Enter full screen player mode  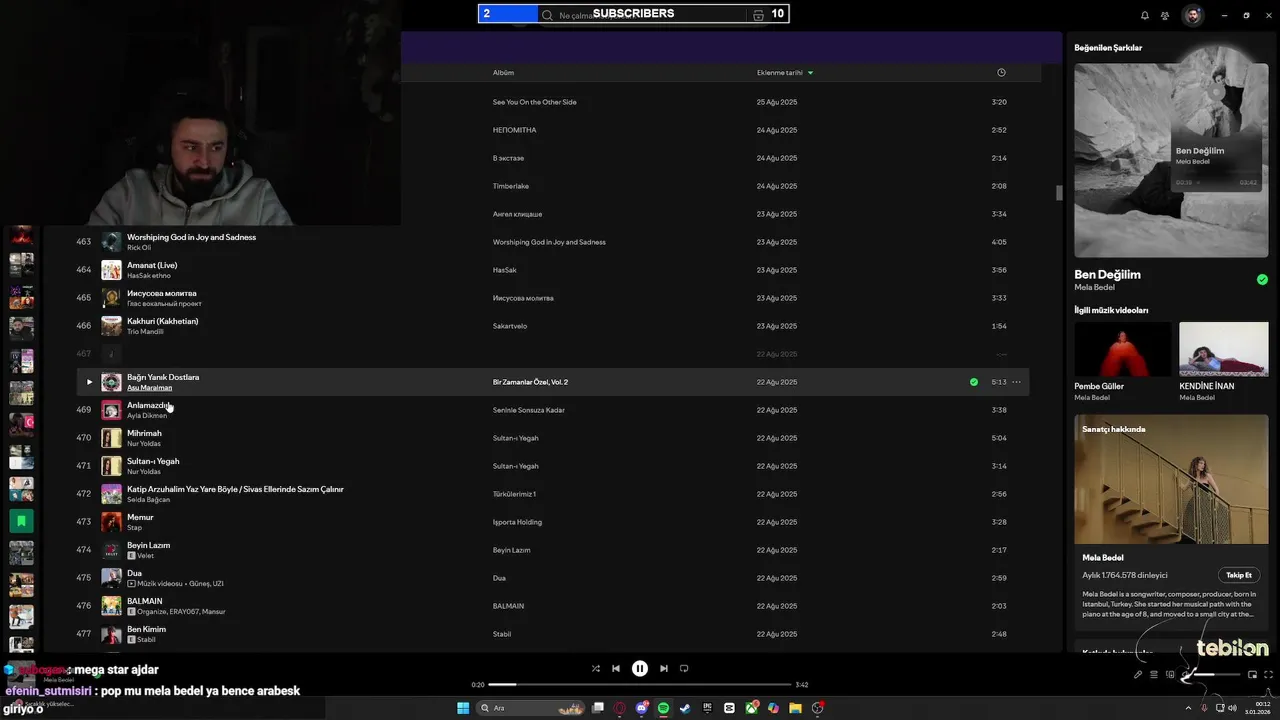[x=1268, y=675]
